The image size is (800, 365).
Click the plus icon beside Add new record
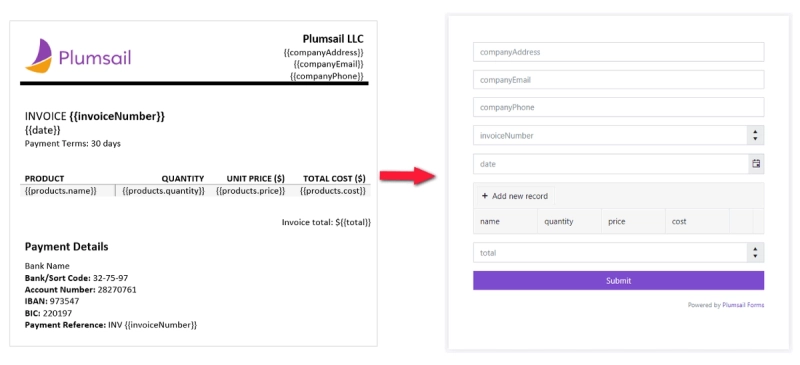(485, 196)
